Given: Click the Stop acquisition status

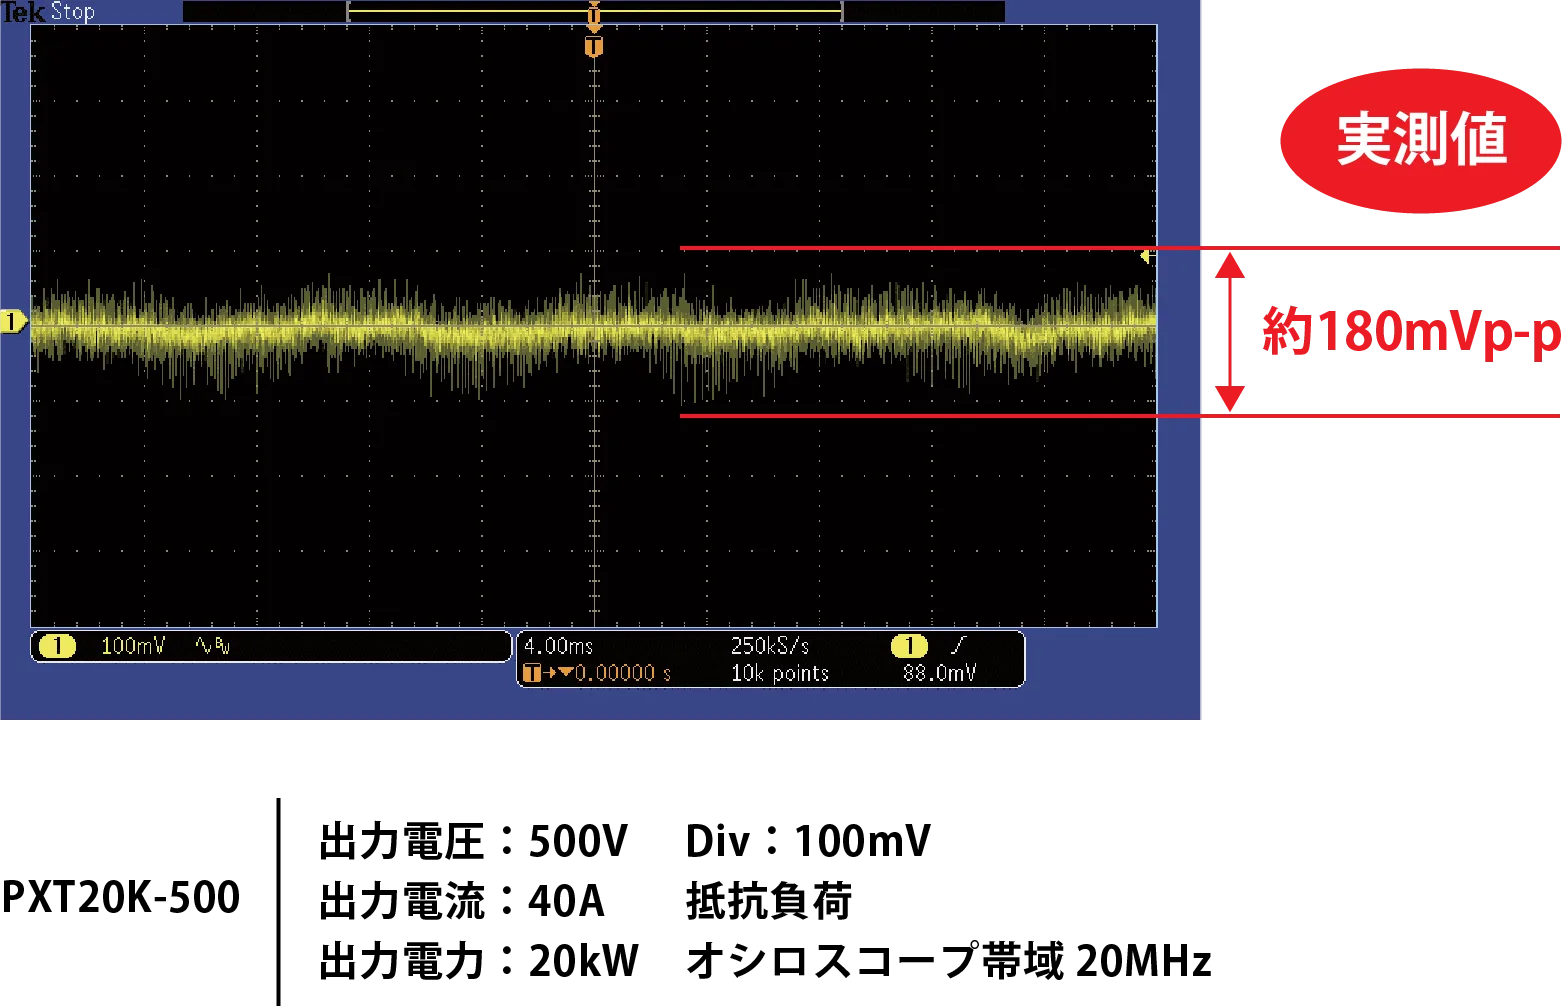Looking at the screenshot, I should coord(73,12).
